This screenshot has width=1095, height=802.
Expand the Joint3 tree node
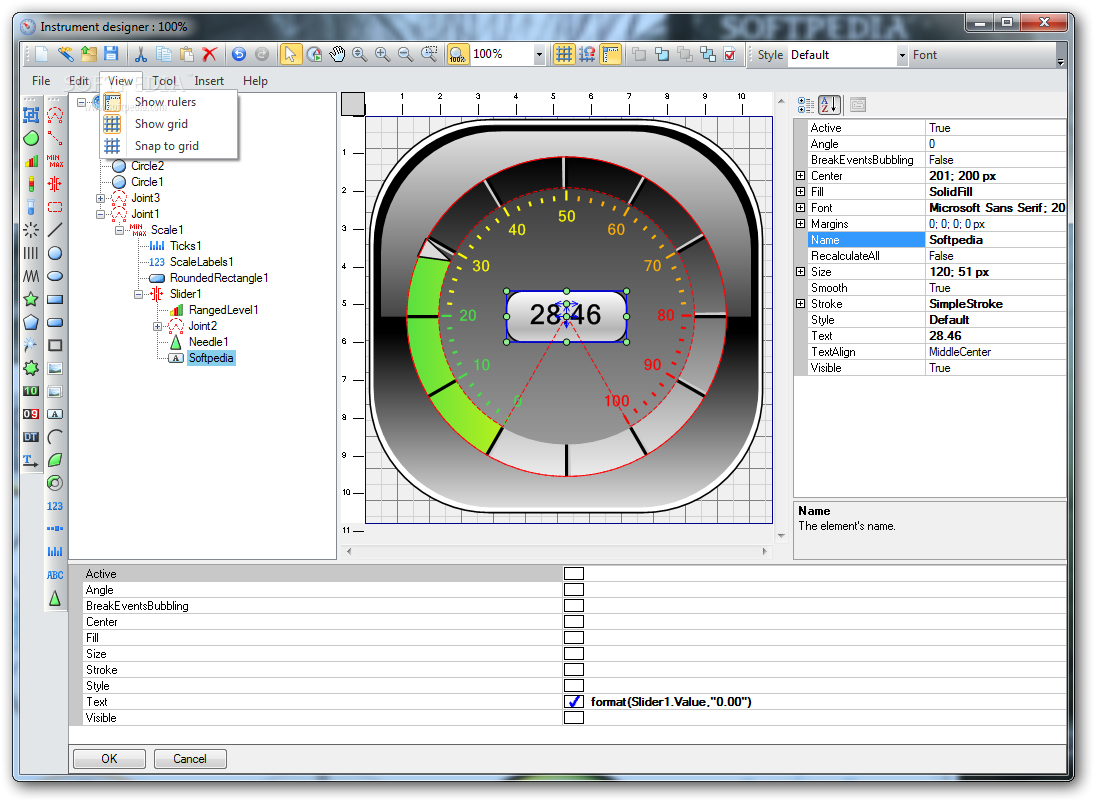coord(100,198)
